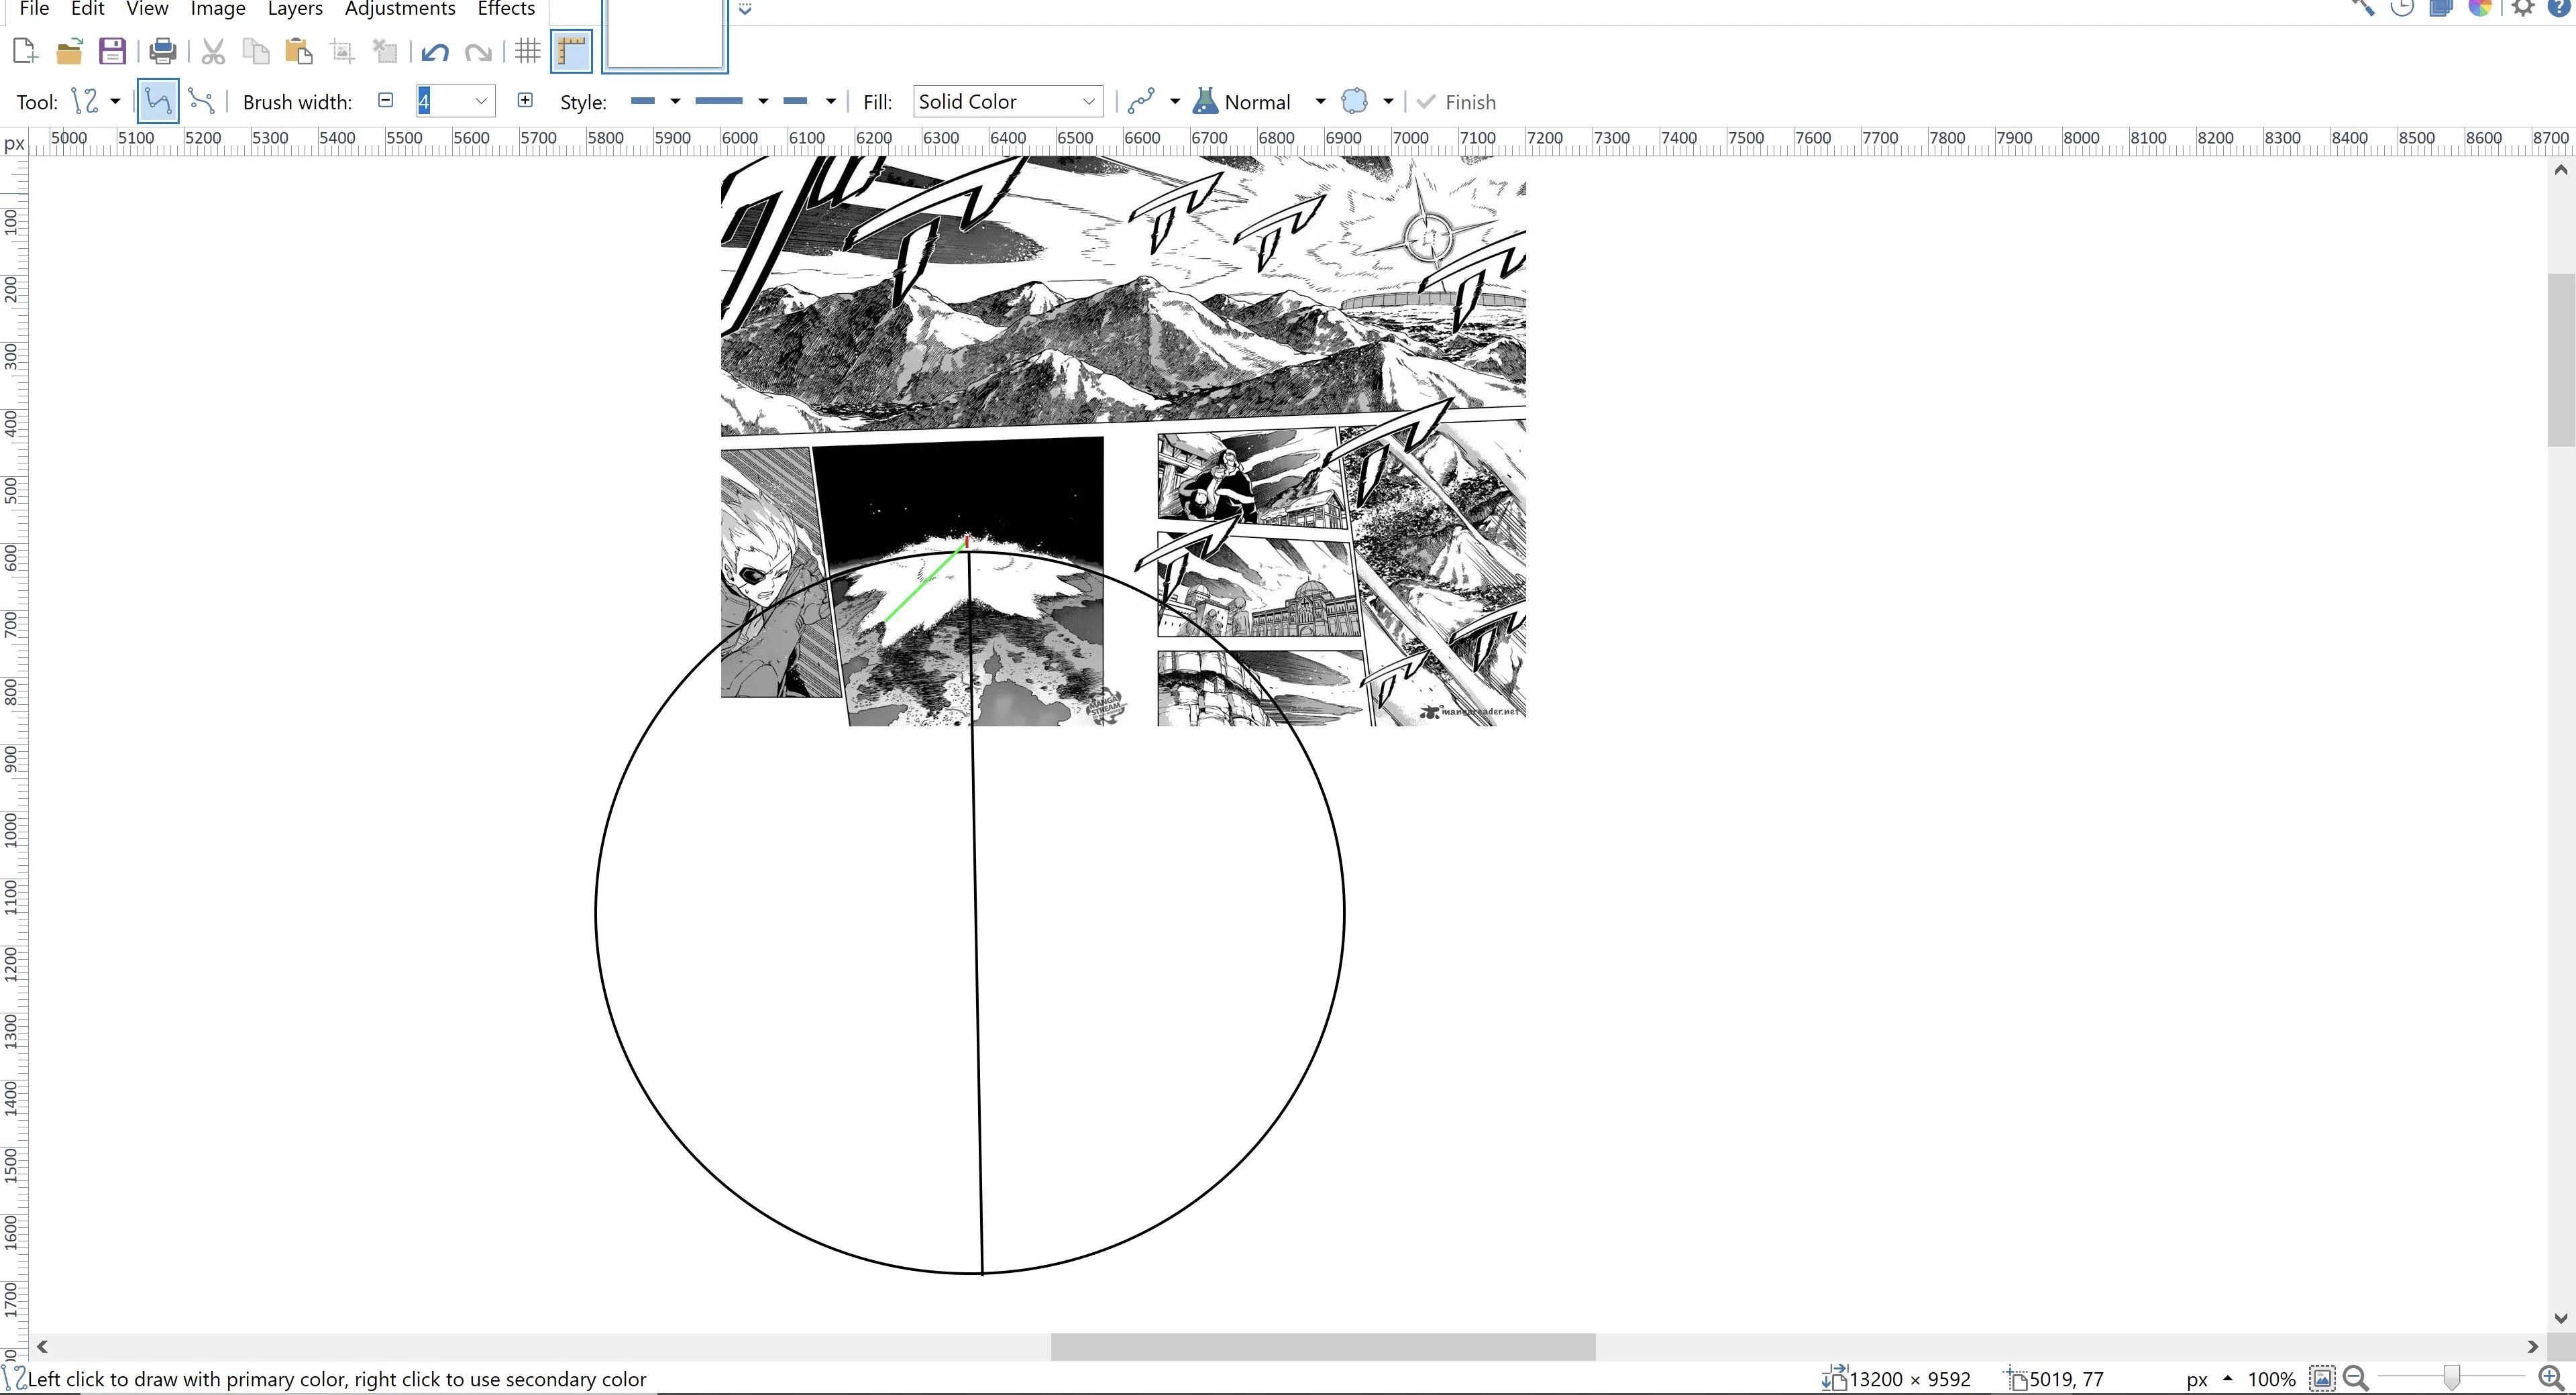
Task: Click the Settings gear icon
Action: tap(2522, 8)
